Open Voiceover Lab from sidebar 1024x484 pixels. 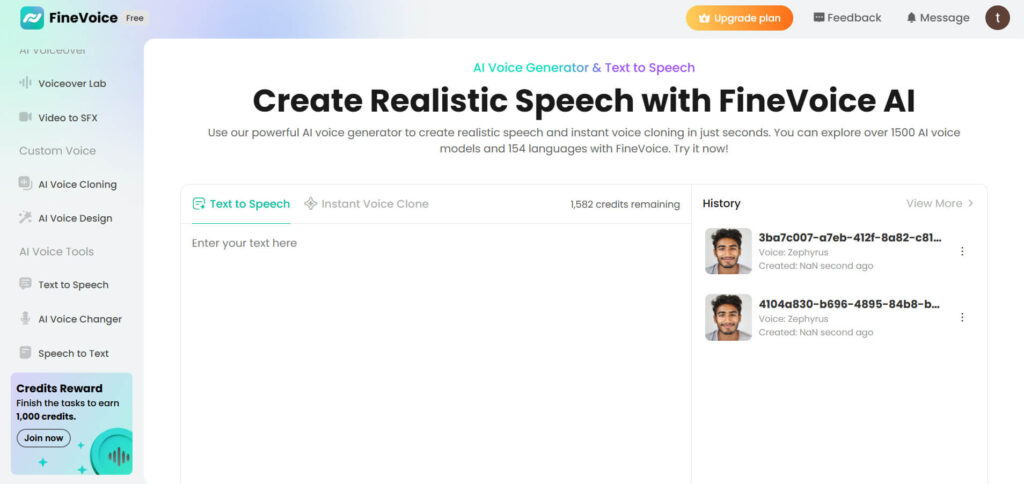72,84
